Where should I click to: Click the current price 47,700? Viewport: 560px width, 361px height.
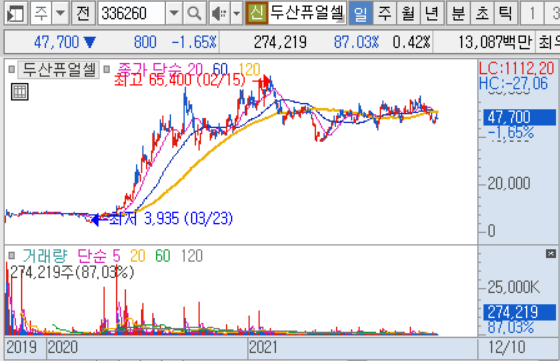56,42
